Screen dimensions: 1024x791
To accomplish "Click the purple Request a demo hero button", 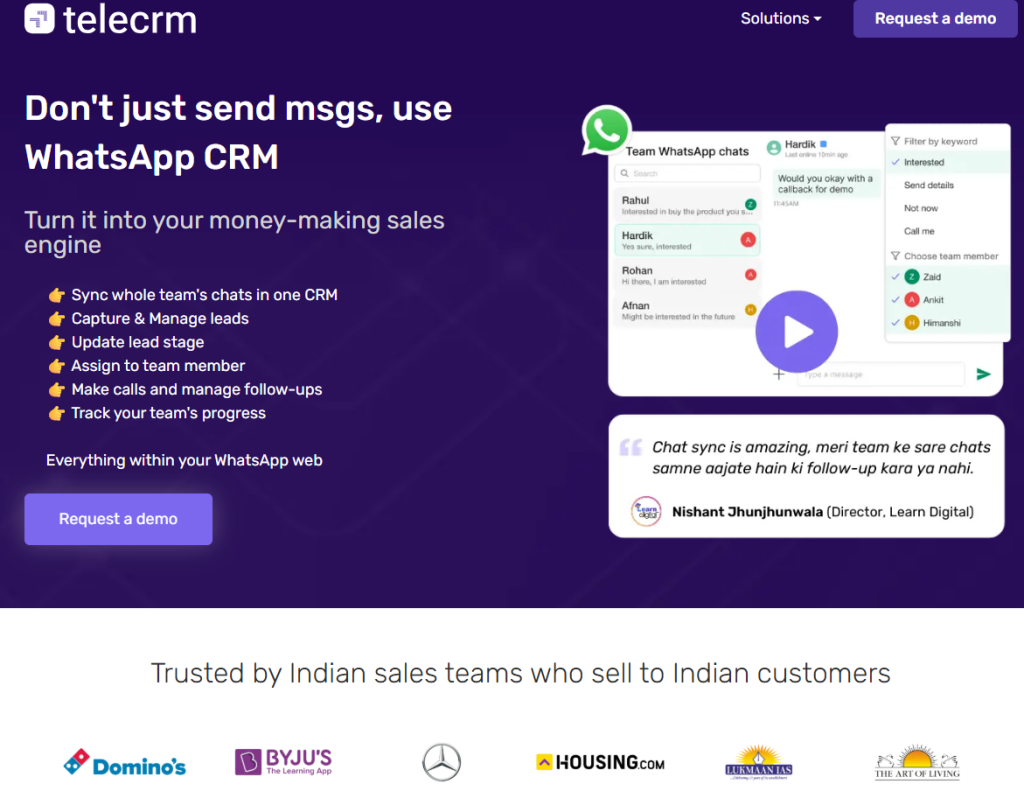I will click(x=118, y=519).
